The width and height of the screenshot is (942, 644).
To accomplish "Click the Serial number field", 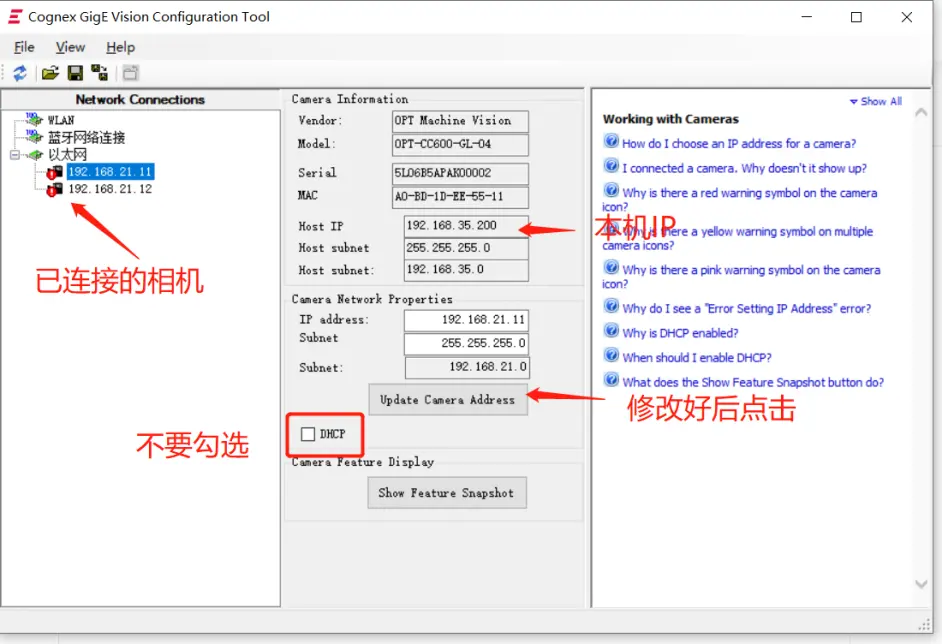I will coord(460,174).
